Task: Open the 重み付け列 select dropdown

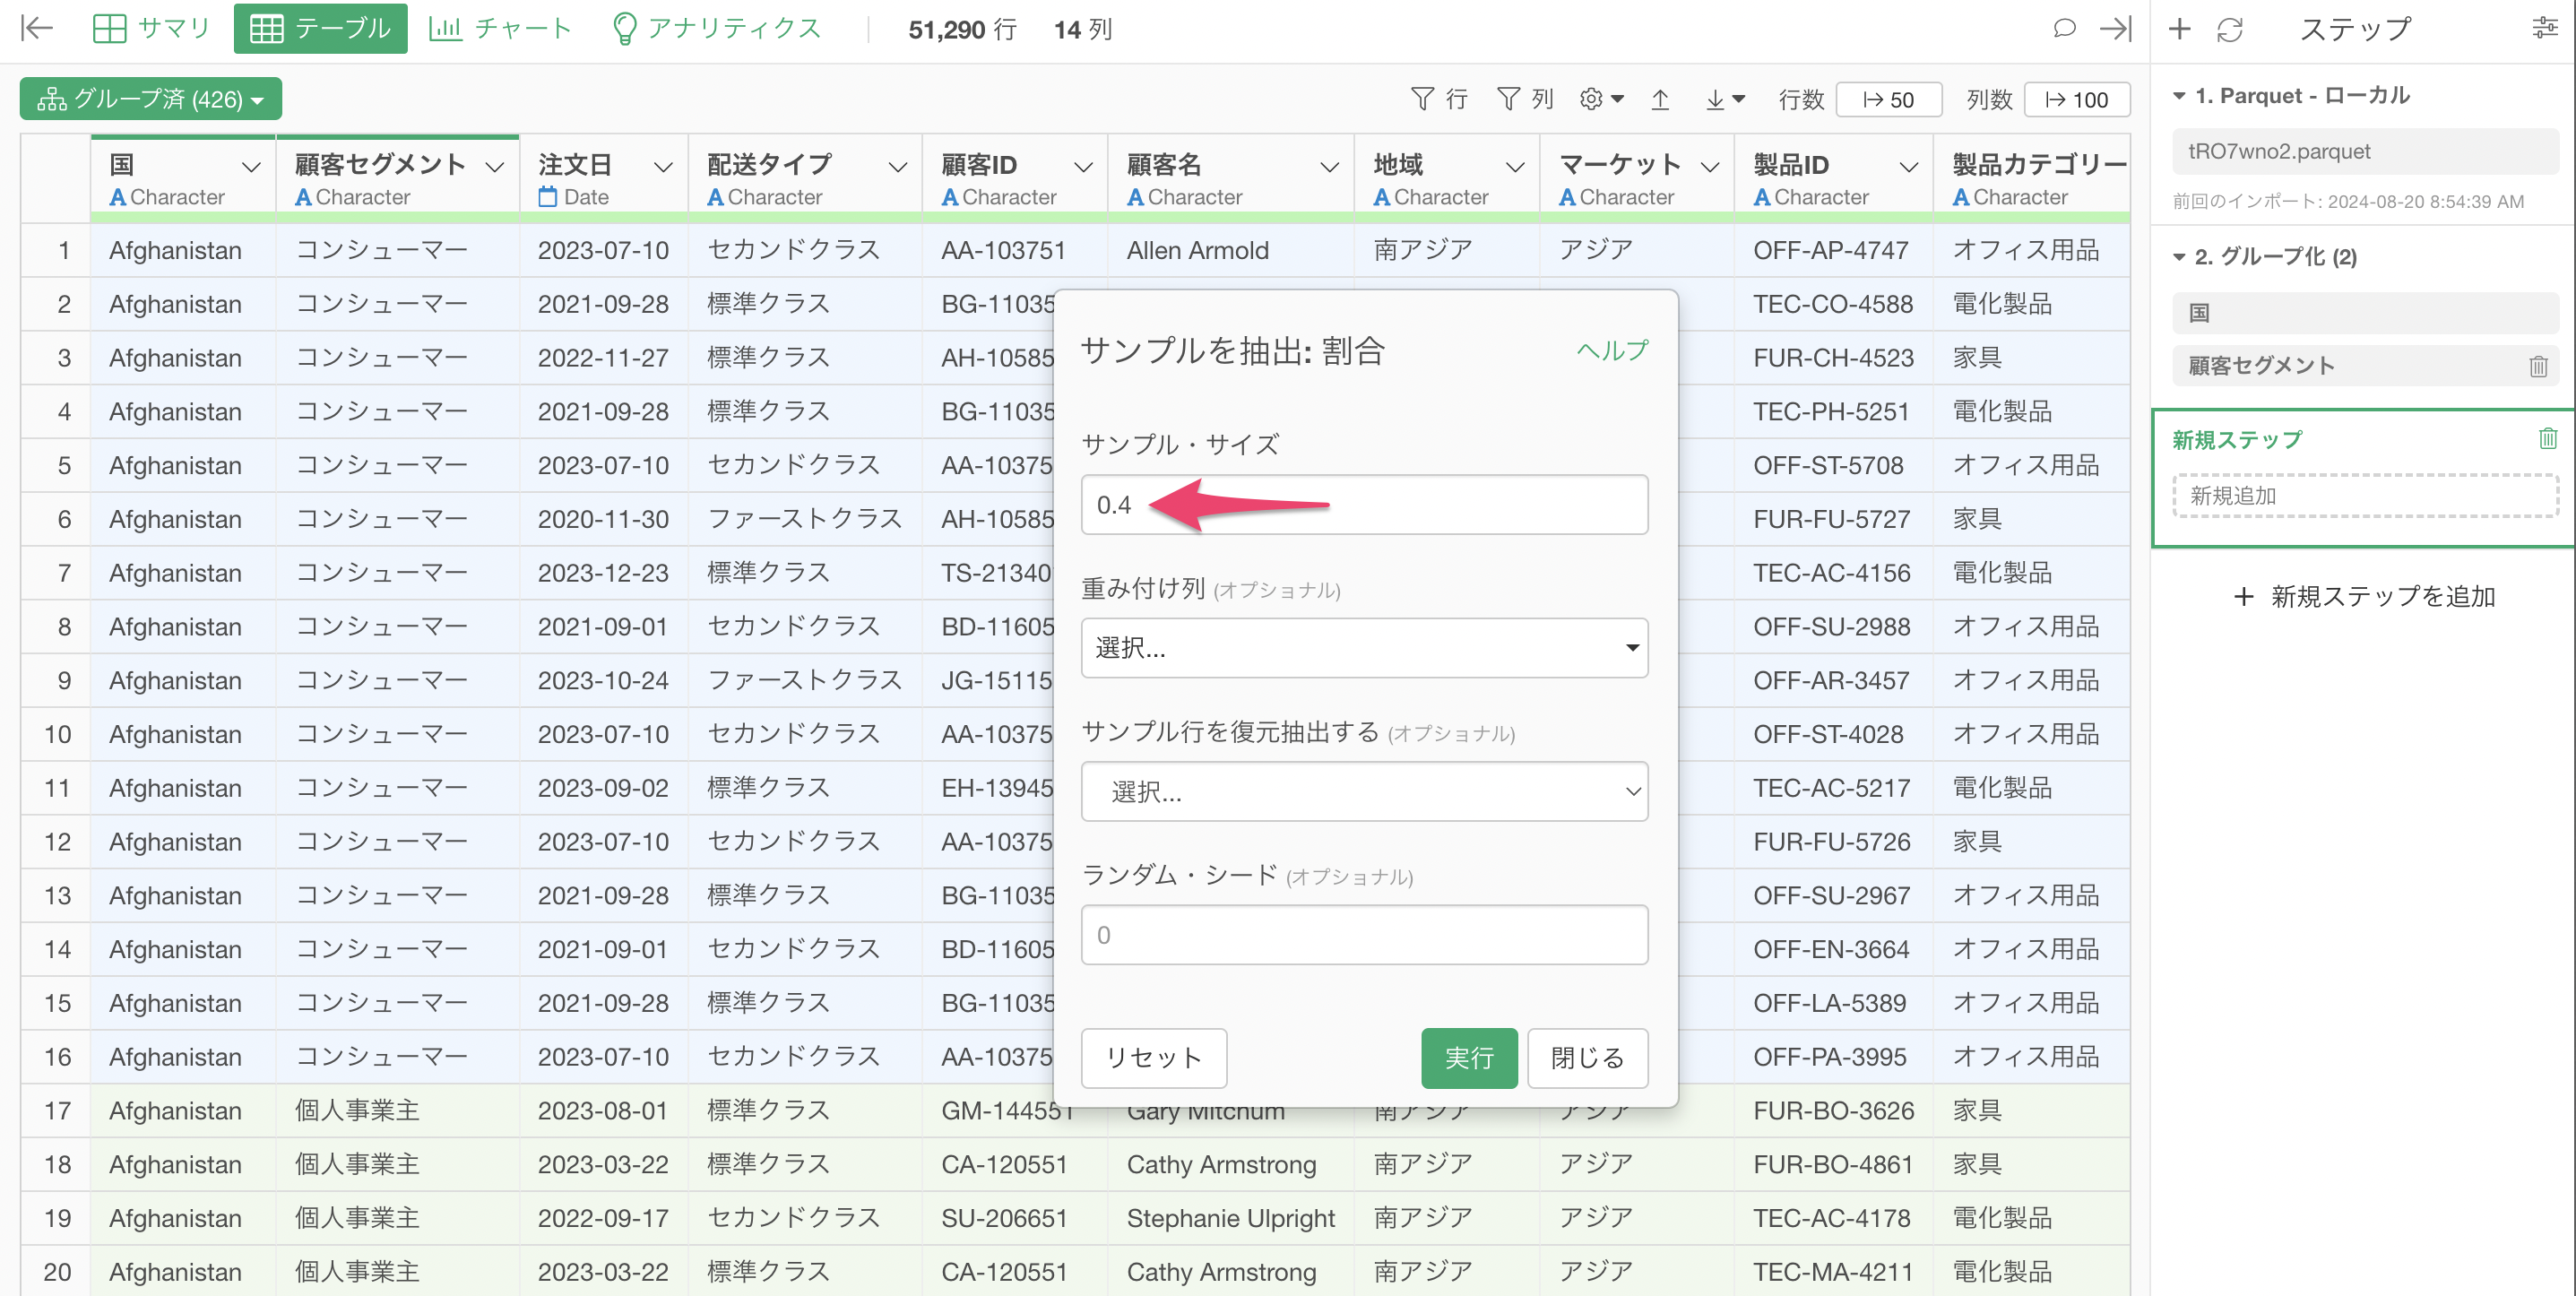Action: tap(1364, 648)
